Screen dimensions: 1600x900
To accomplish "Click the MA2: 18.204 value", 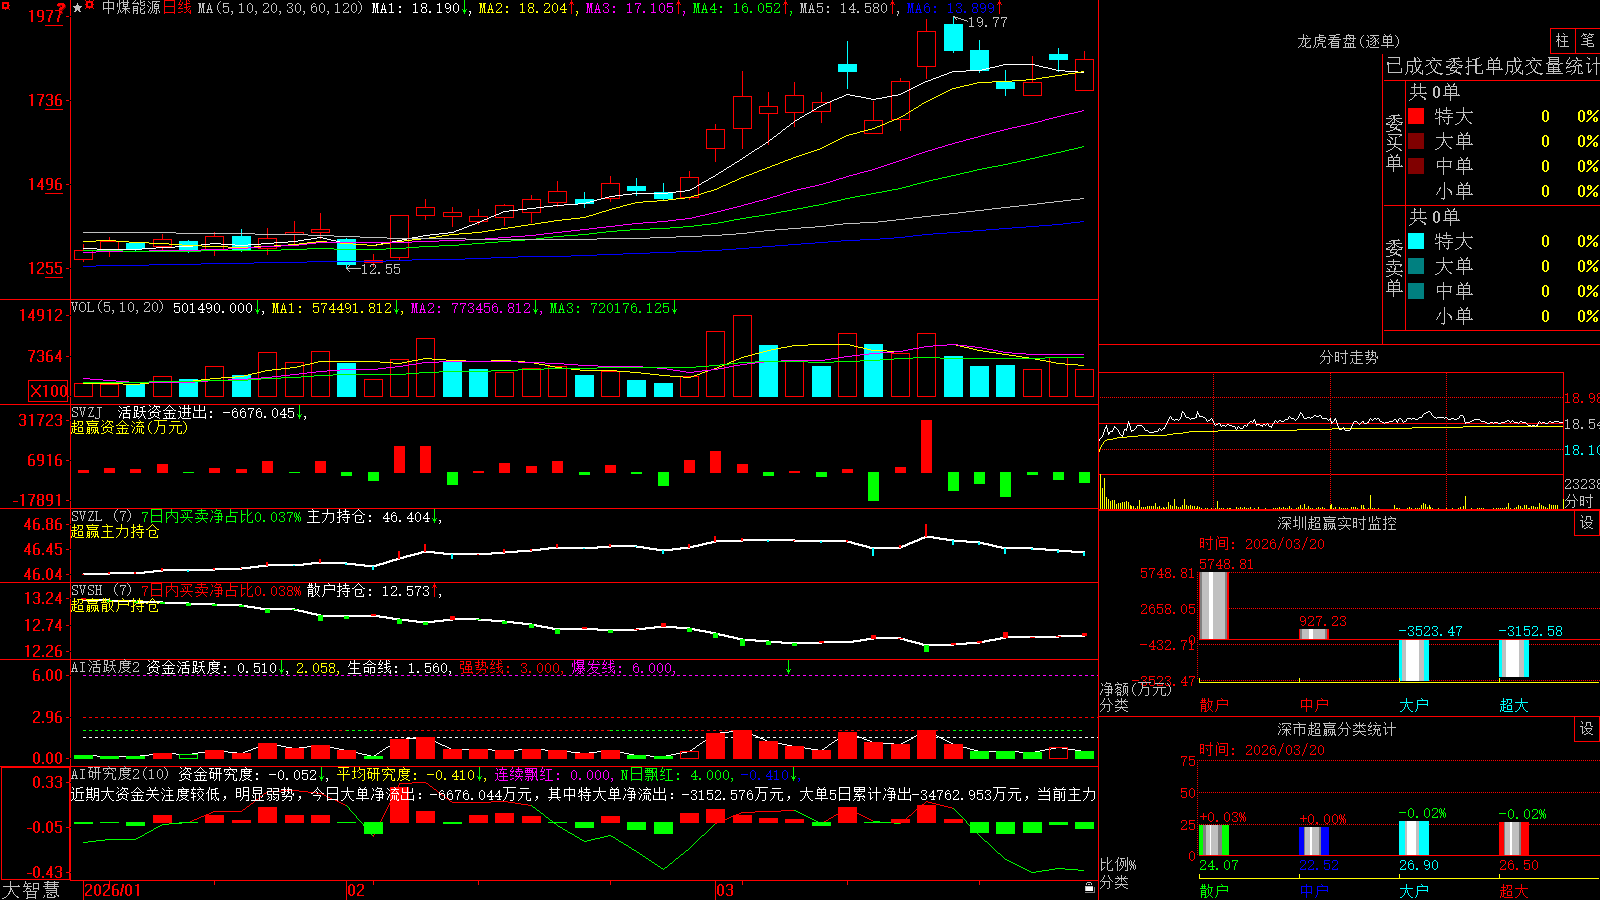I will point(523,8).
